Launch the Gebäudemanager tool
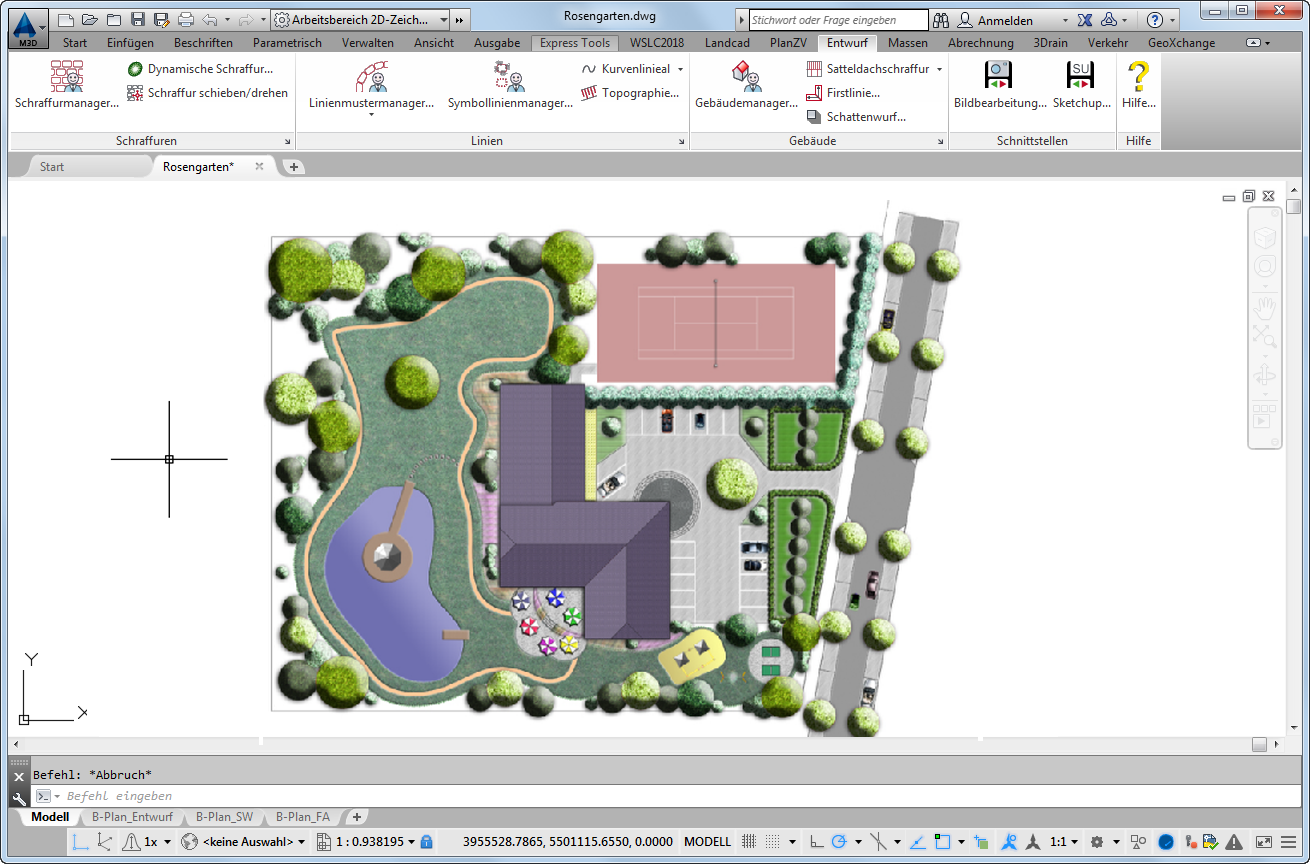This screenshot has width=1310, height=864. click(x=746, y=84)
